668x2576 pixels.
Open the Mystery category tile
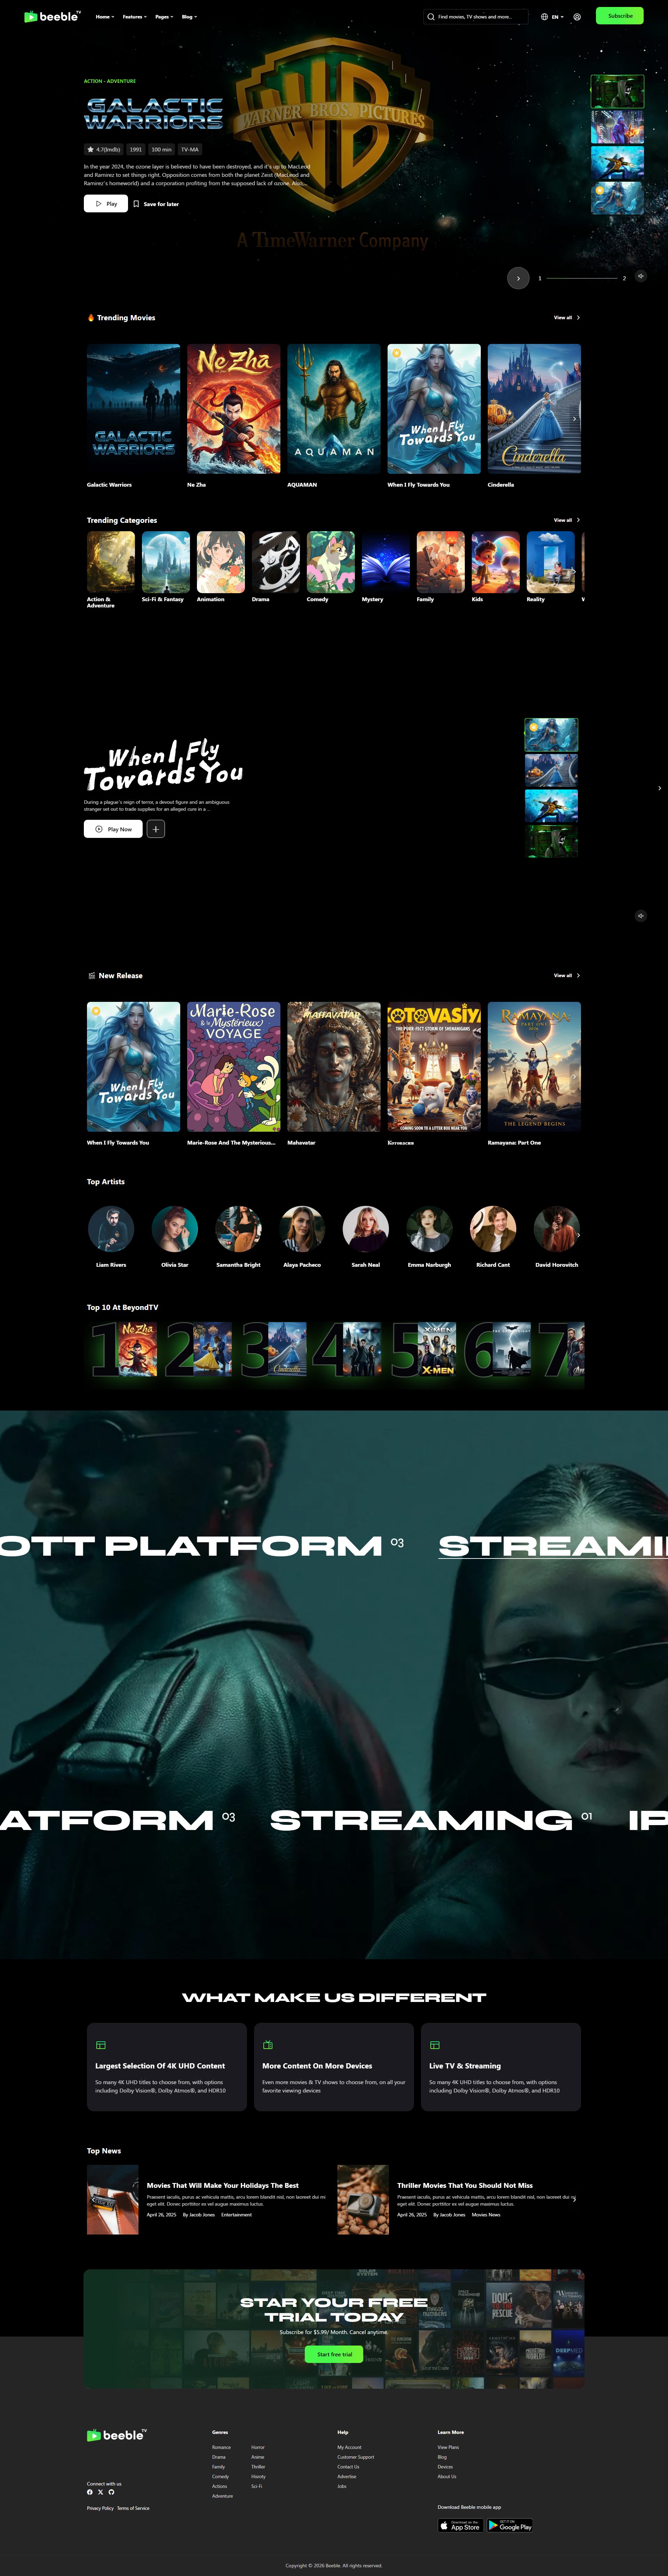pyautogui.click(x=386, y=562)
